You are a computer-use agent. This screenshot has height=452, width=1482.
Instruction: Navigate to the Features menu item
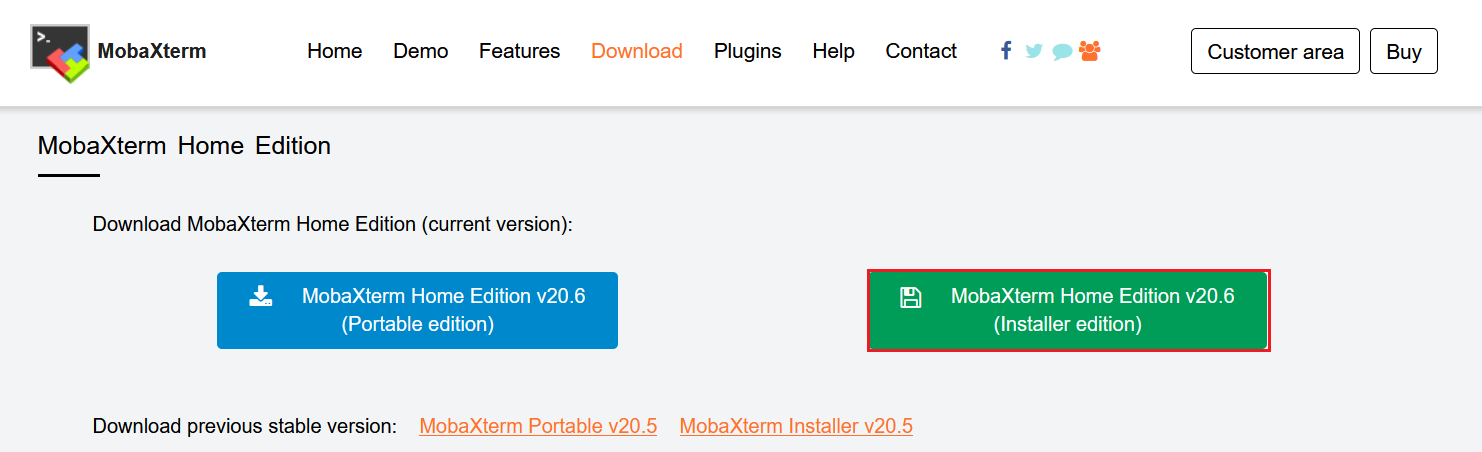point(519,51)
